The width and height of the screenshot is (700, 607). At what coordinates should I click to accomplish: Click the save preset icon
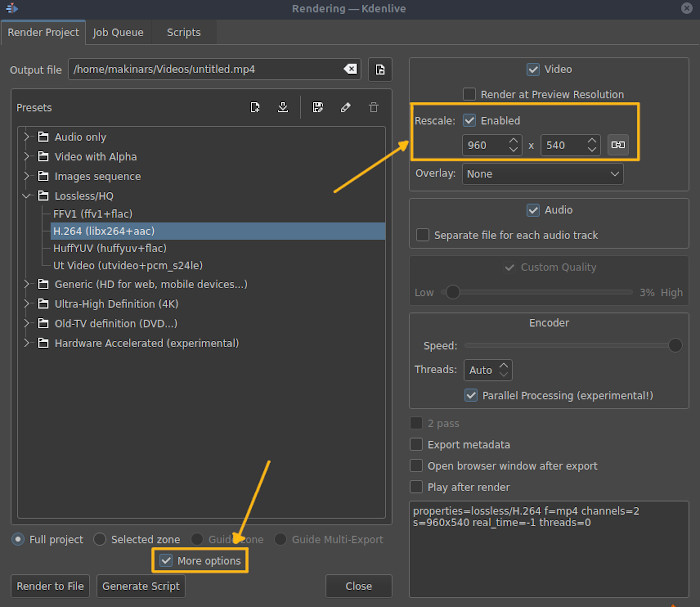point(318,107)
